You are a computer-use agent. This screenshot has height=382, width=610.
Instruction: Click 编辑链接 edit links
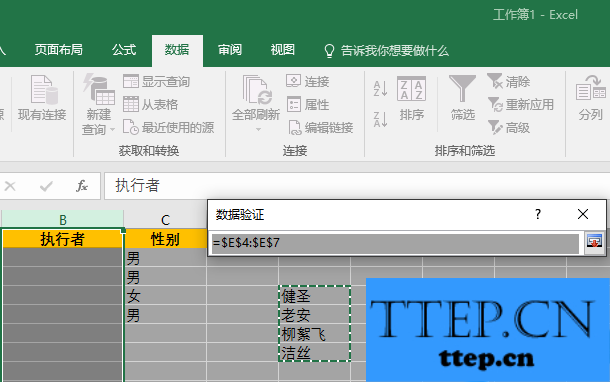[321, 127]
